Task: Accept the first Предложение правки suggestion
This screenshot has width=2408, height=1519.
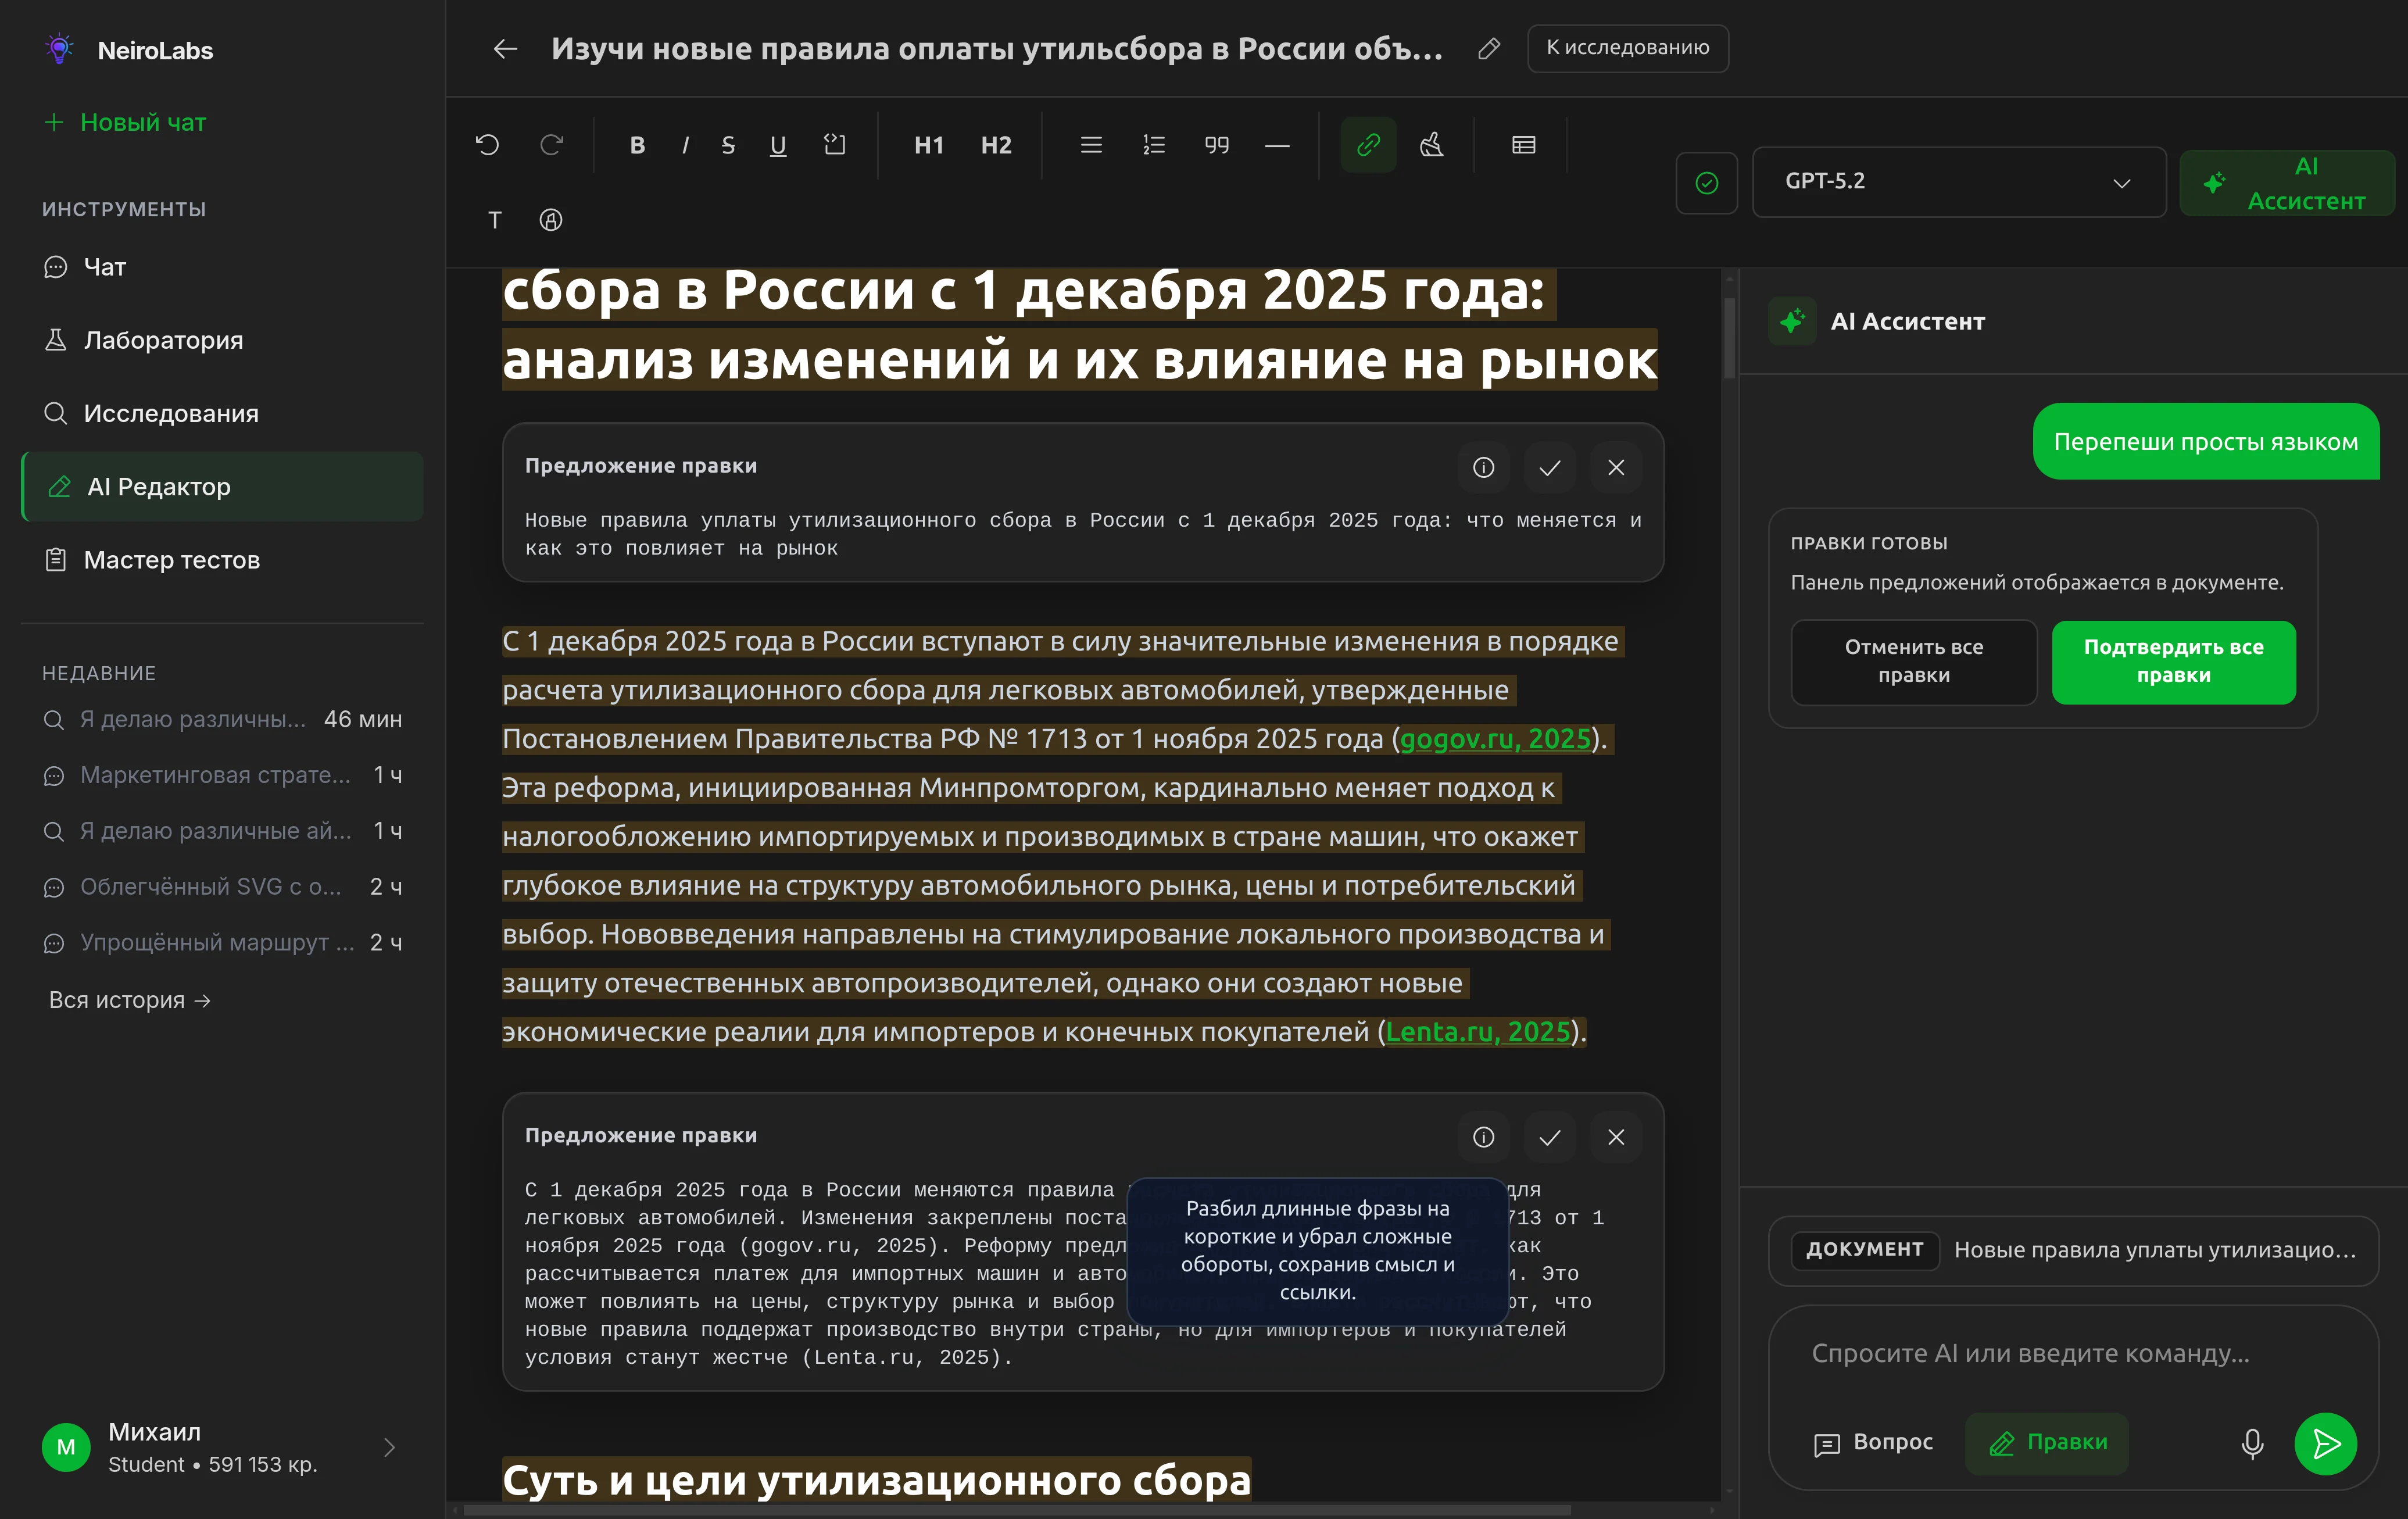Action: coord(1549,467)
